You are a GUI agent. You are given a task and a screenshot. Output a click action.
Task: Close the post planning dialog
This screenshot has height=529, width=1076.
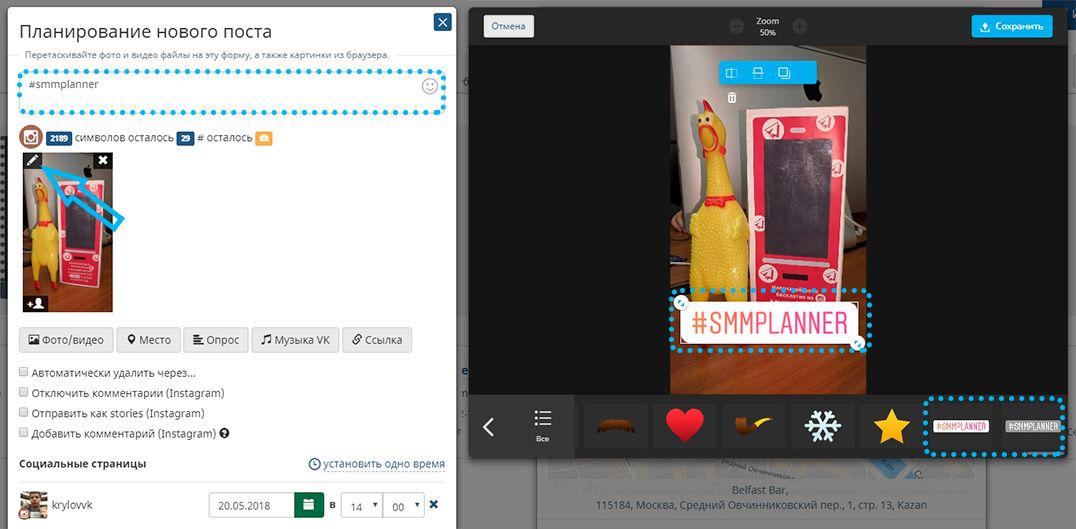[443, 23]
